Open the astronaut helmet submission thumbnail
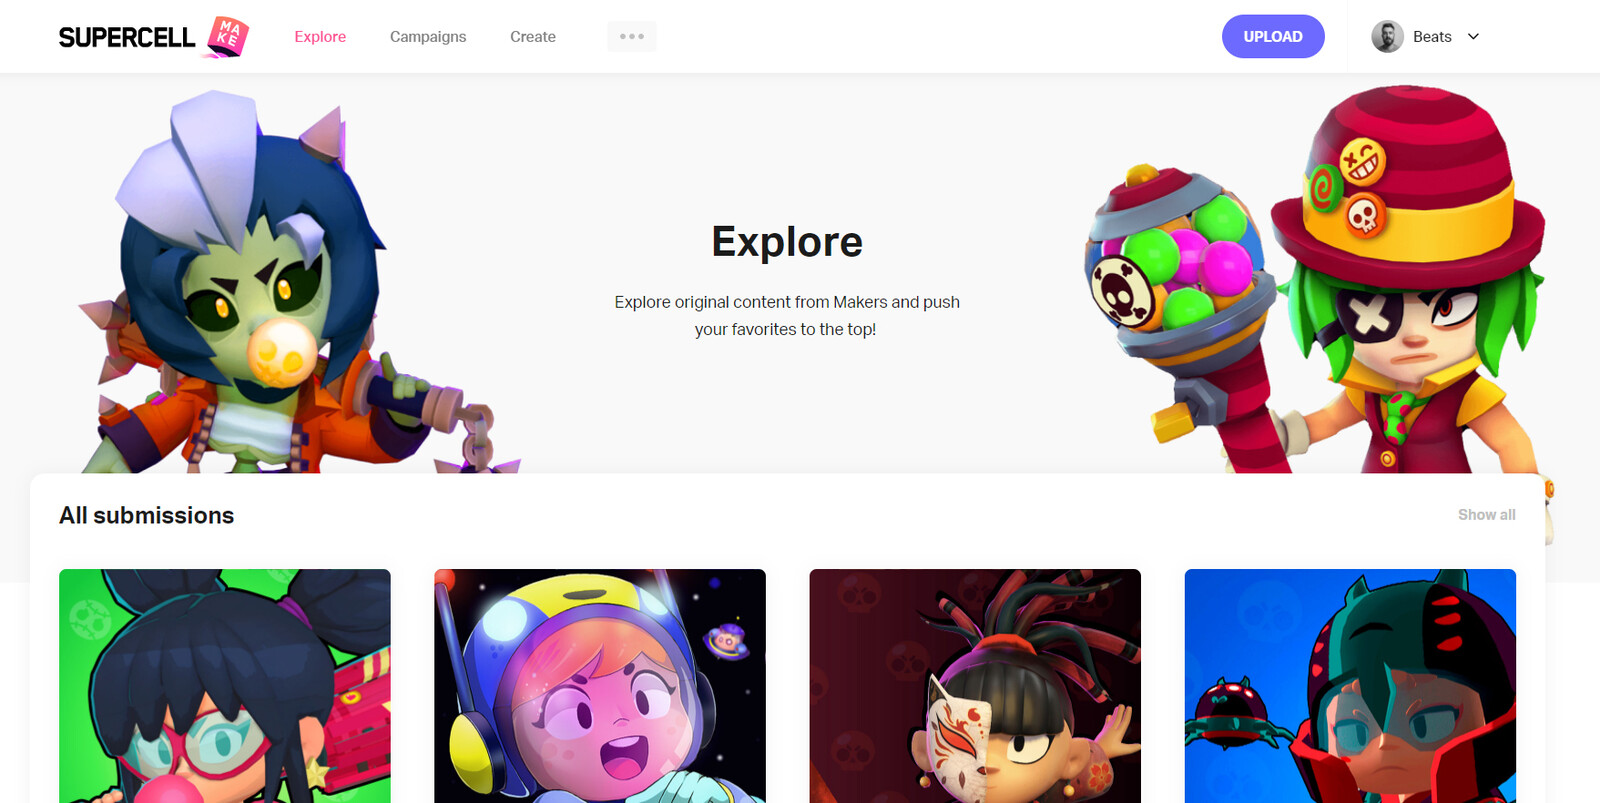 coord(600,686)
